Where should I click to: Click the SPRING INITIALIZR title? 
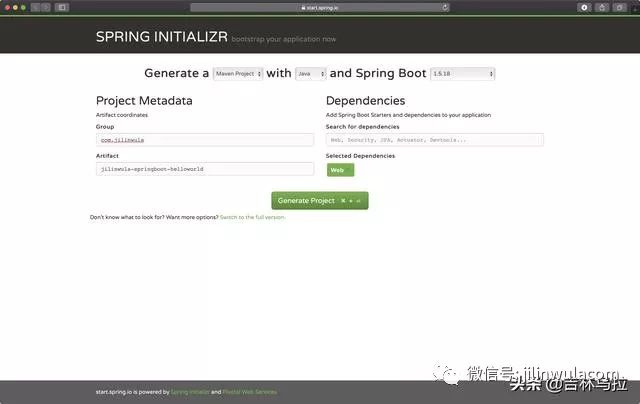162,37
